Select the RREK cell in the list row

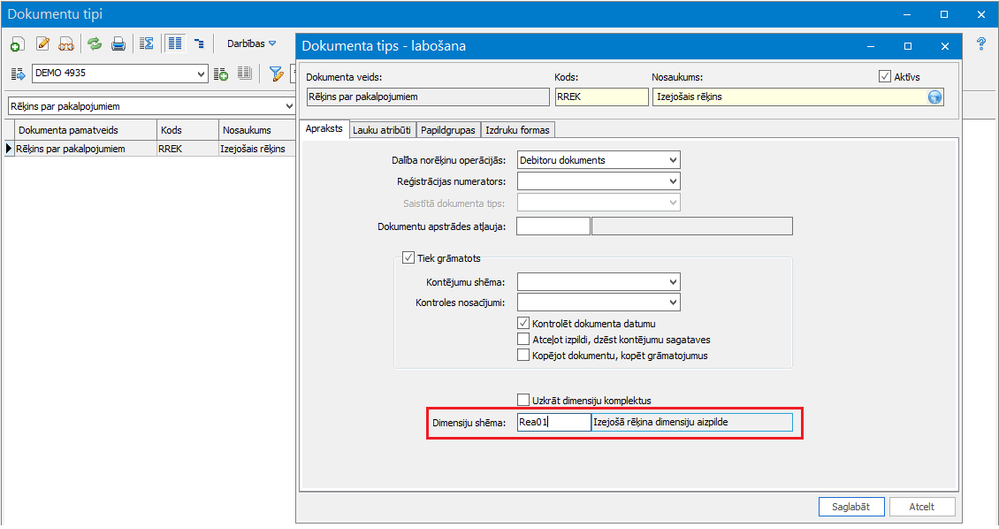(x=187, y=149)
